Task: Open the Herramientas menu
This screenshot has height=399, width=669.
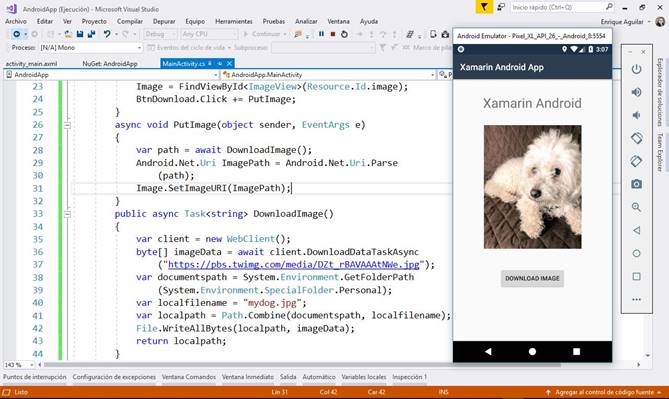Action: [x=234, y=21]
